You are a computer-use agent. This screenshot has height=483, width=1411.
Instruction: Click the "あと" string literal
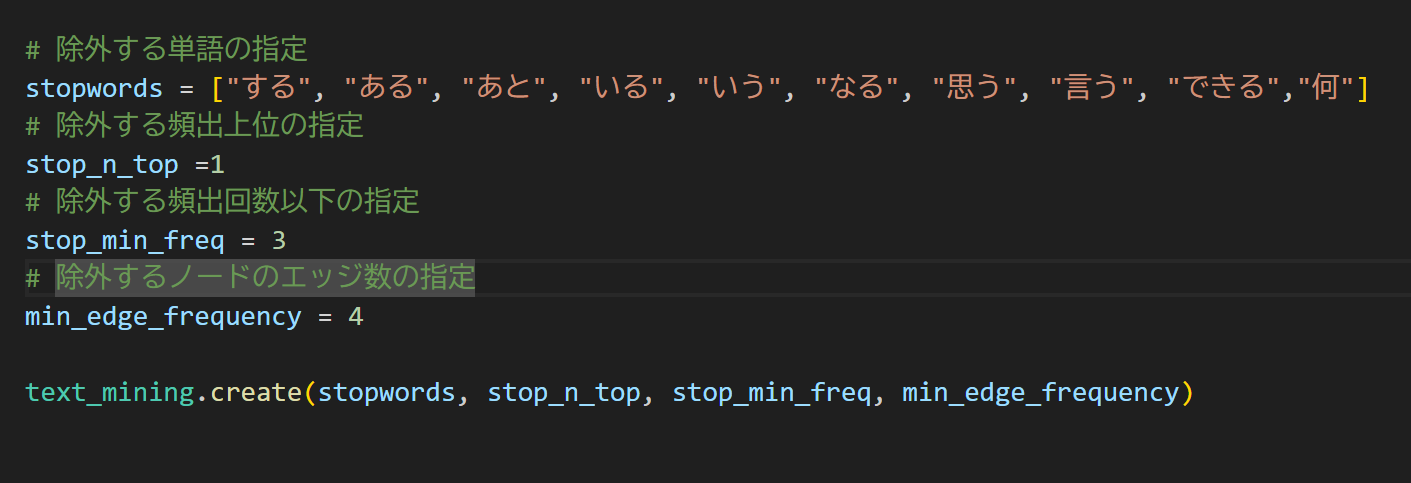[x=502, y=88]
